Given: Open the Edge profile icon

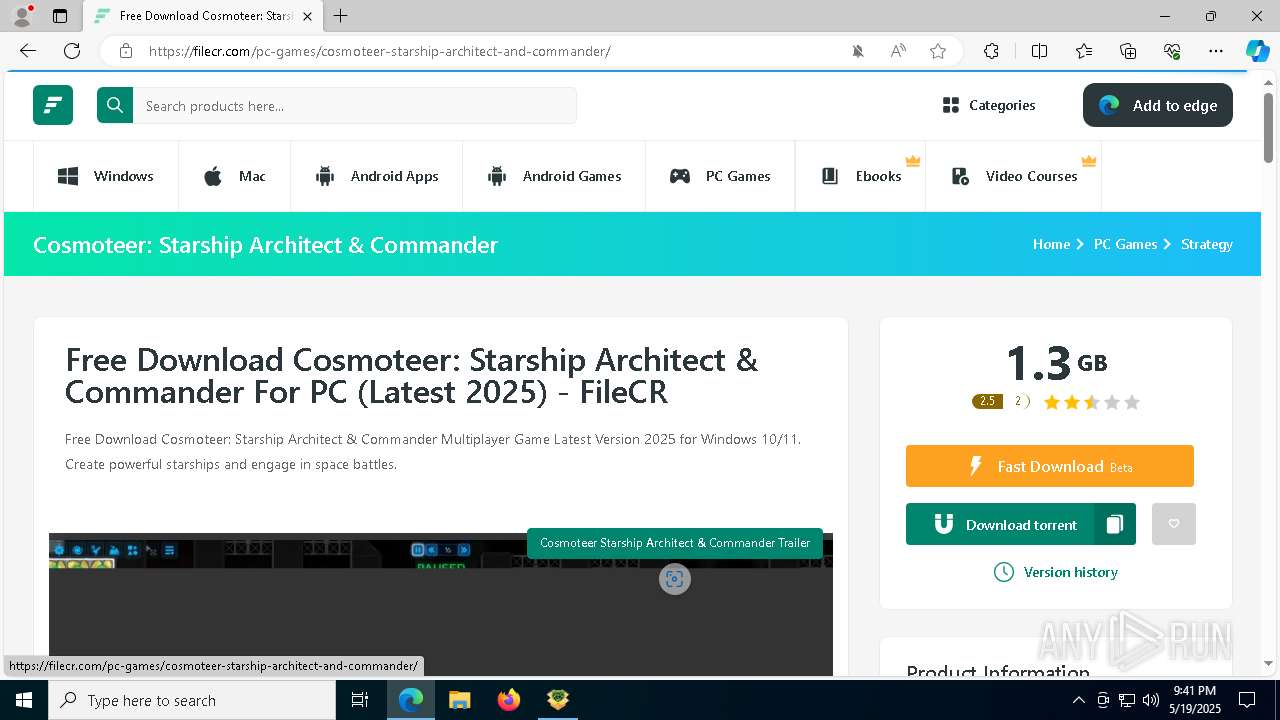Looking at the screenshot, I should click(22, 16).
